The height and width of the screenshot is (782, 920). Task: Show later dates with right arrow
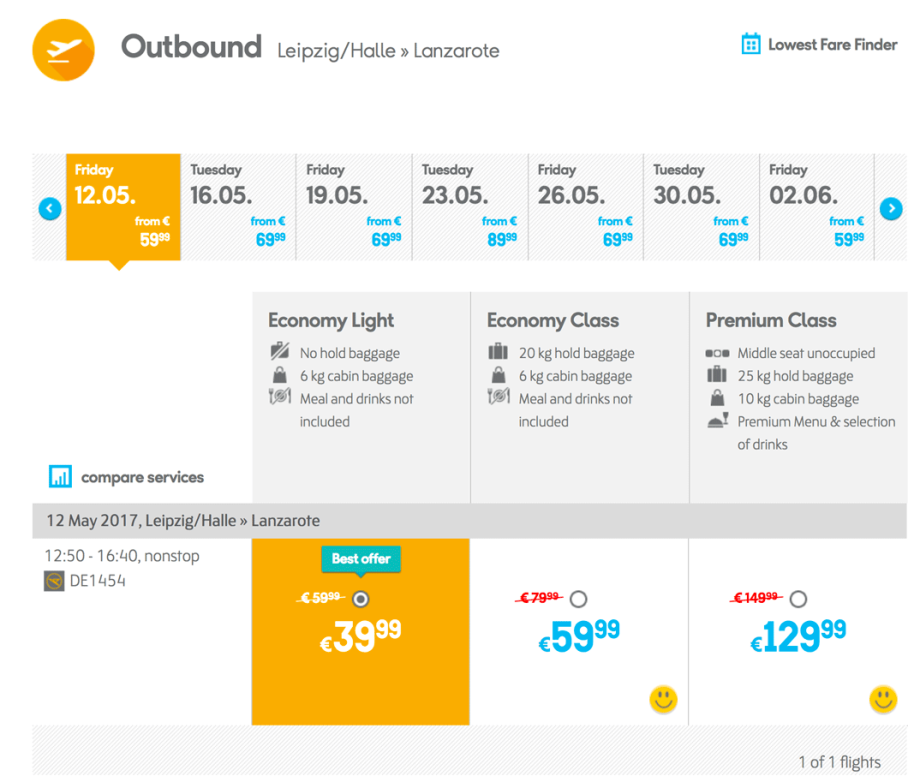point(890,208)
